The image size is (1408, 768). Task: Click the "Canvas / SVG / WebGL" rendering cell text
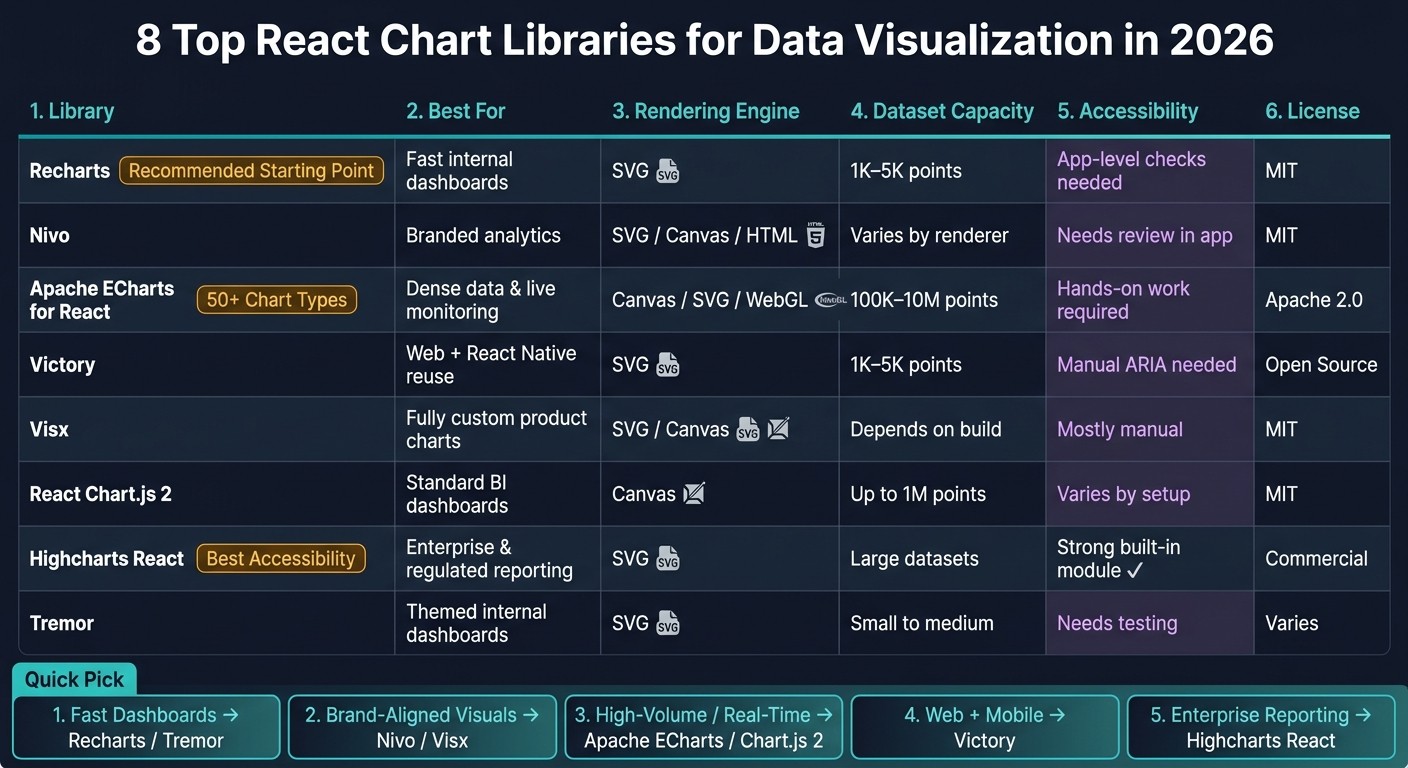click(710, 300)
